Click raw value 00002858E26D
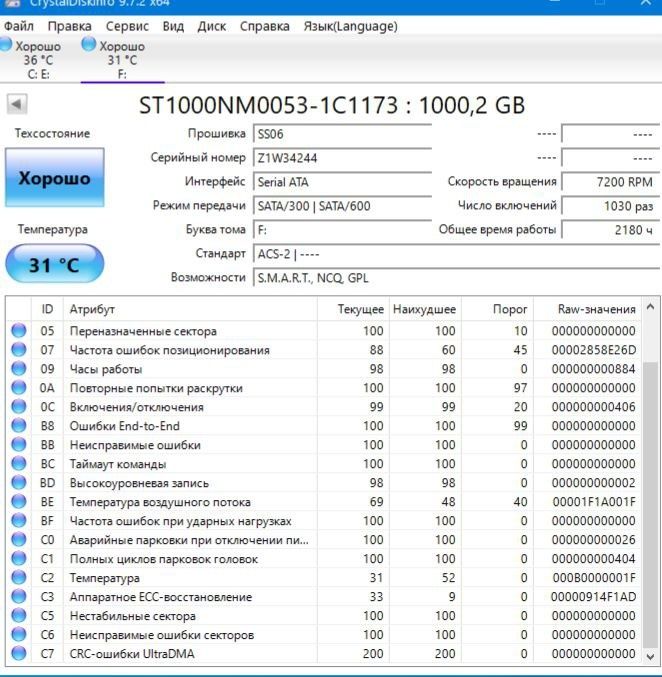The image size is (662, 677). point(594,350)
